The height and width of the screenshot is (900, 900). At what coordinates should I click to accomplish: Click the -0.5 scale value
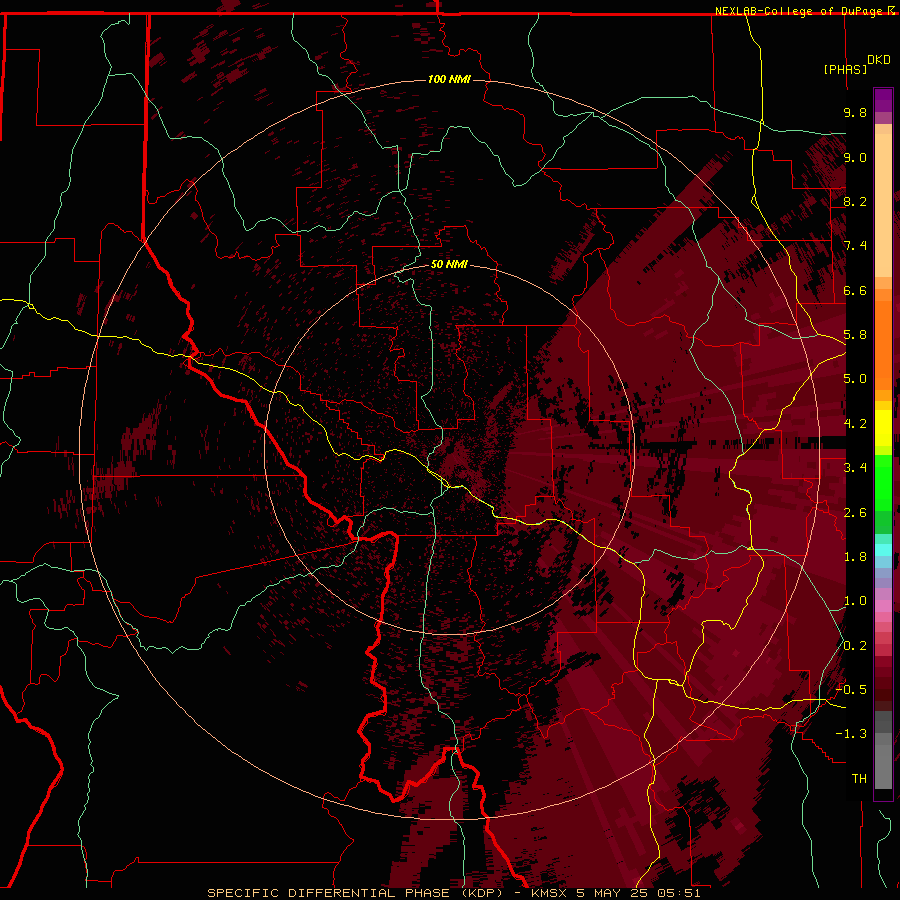coord(851,690)
